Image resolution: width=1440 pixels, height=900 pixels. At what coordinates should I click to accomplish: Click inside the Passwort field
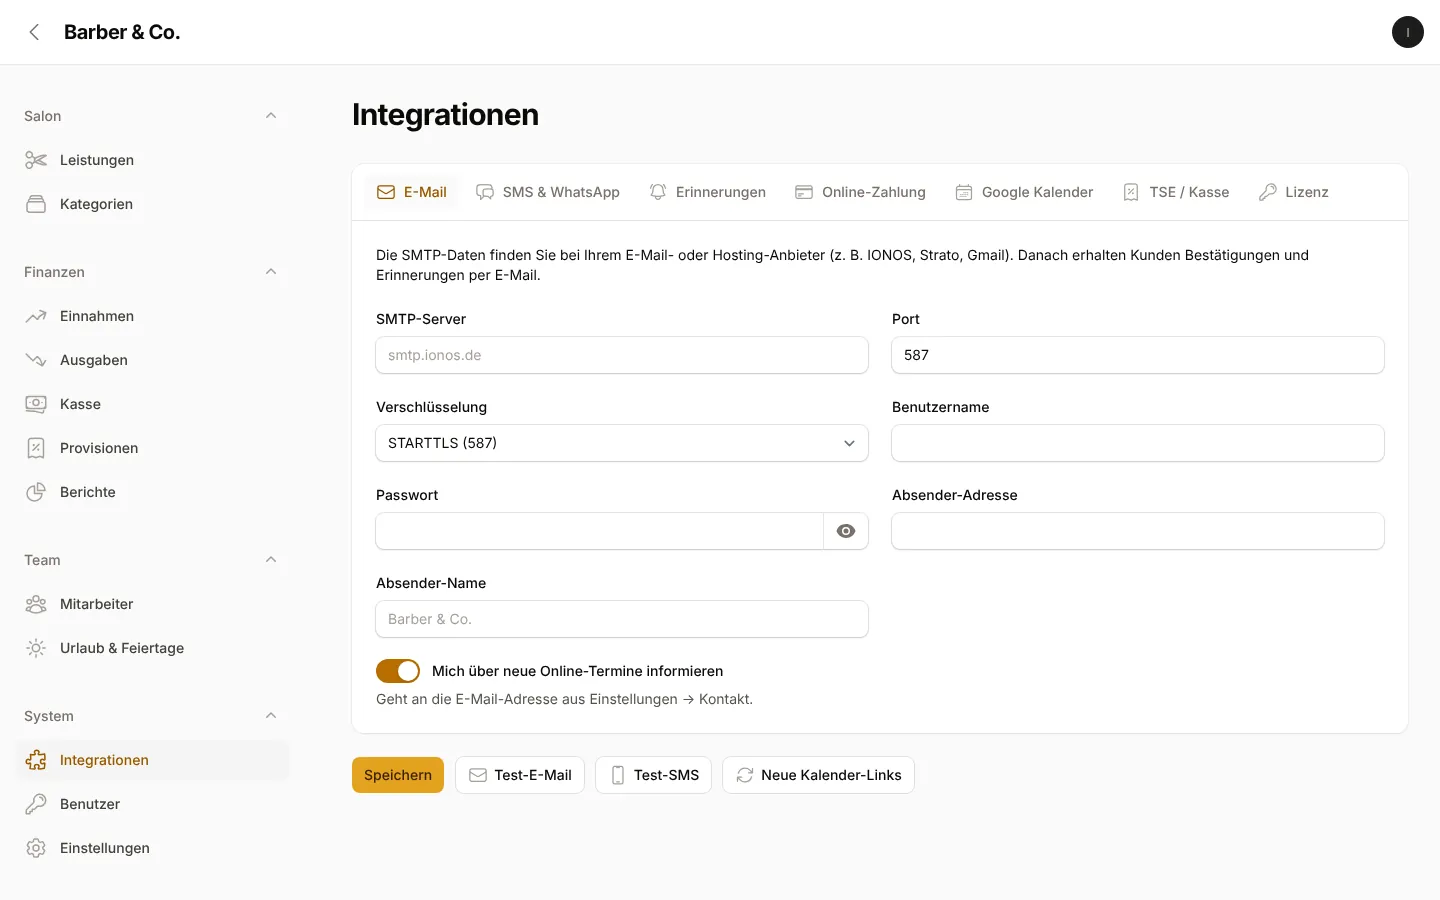pyautogui.click(x=600, y=531)
